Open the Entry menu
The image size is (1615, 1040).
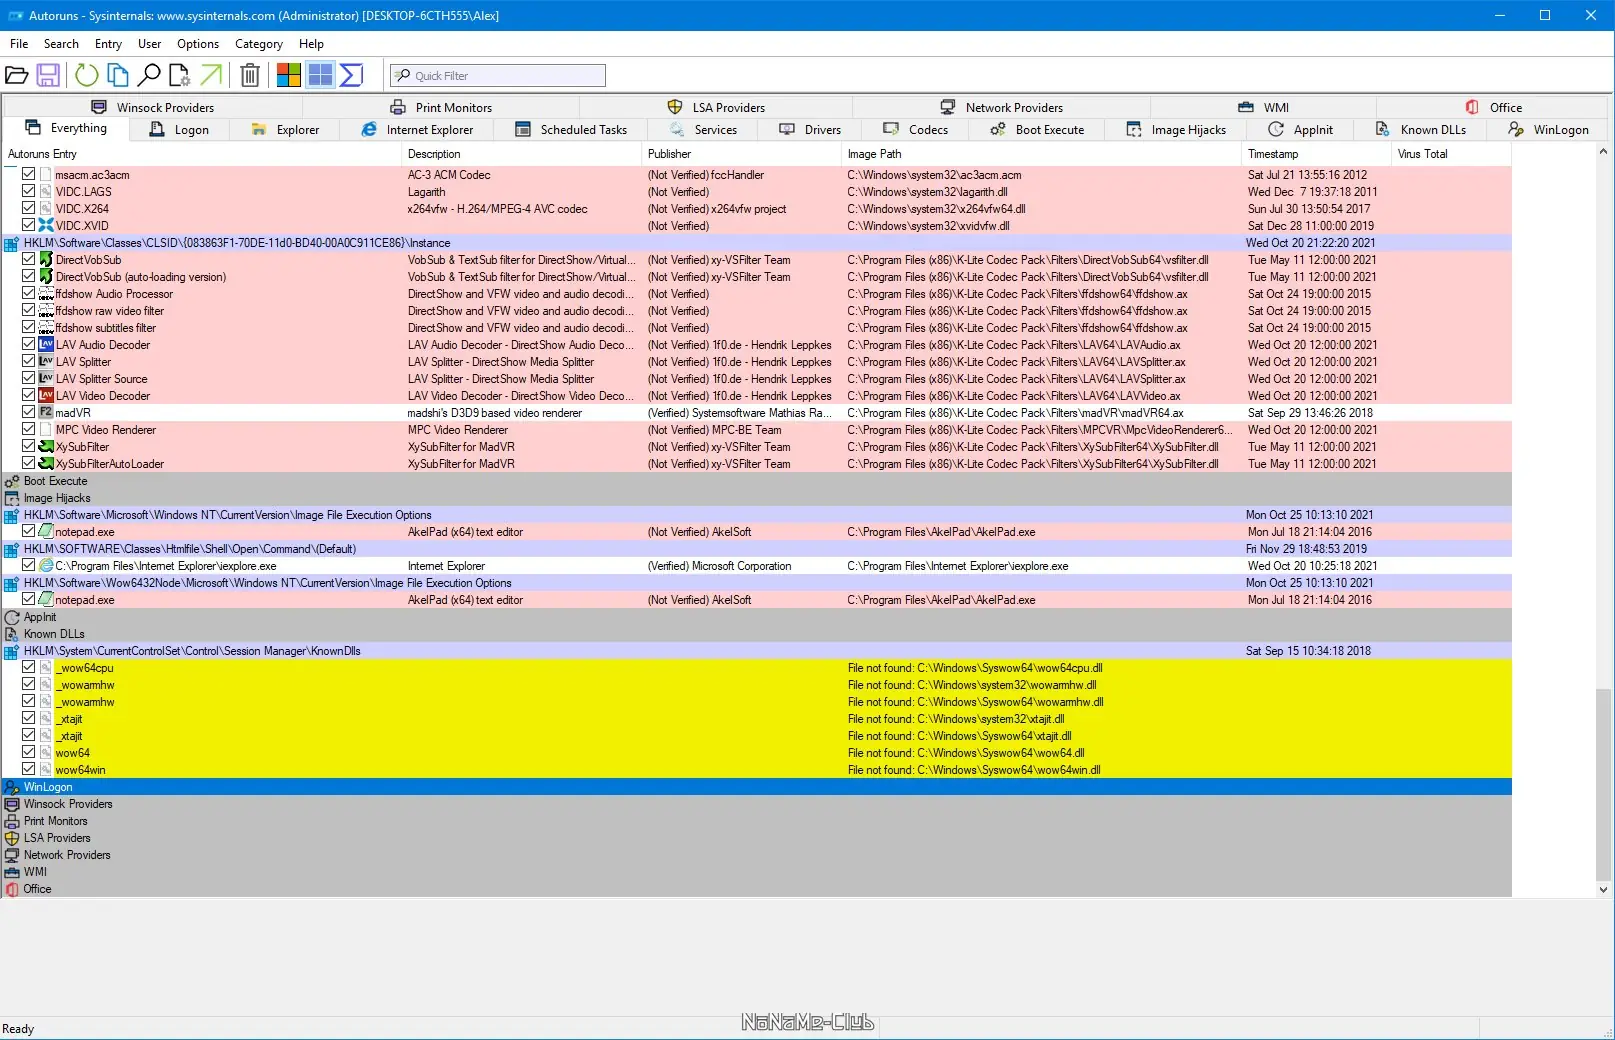click(108, 44)
